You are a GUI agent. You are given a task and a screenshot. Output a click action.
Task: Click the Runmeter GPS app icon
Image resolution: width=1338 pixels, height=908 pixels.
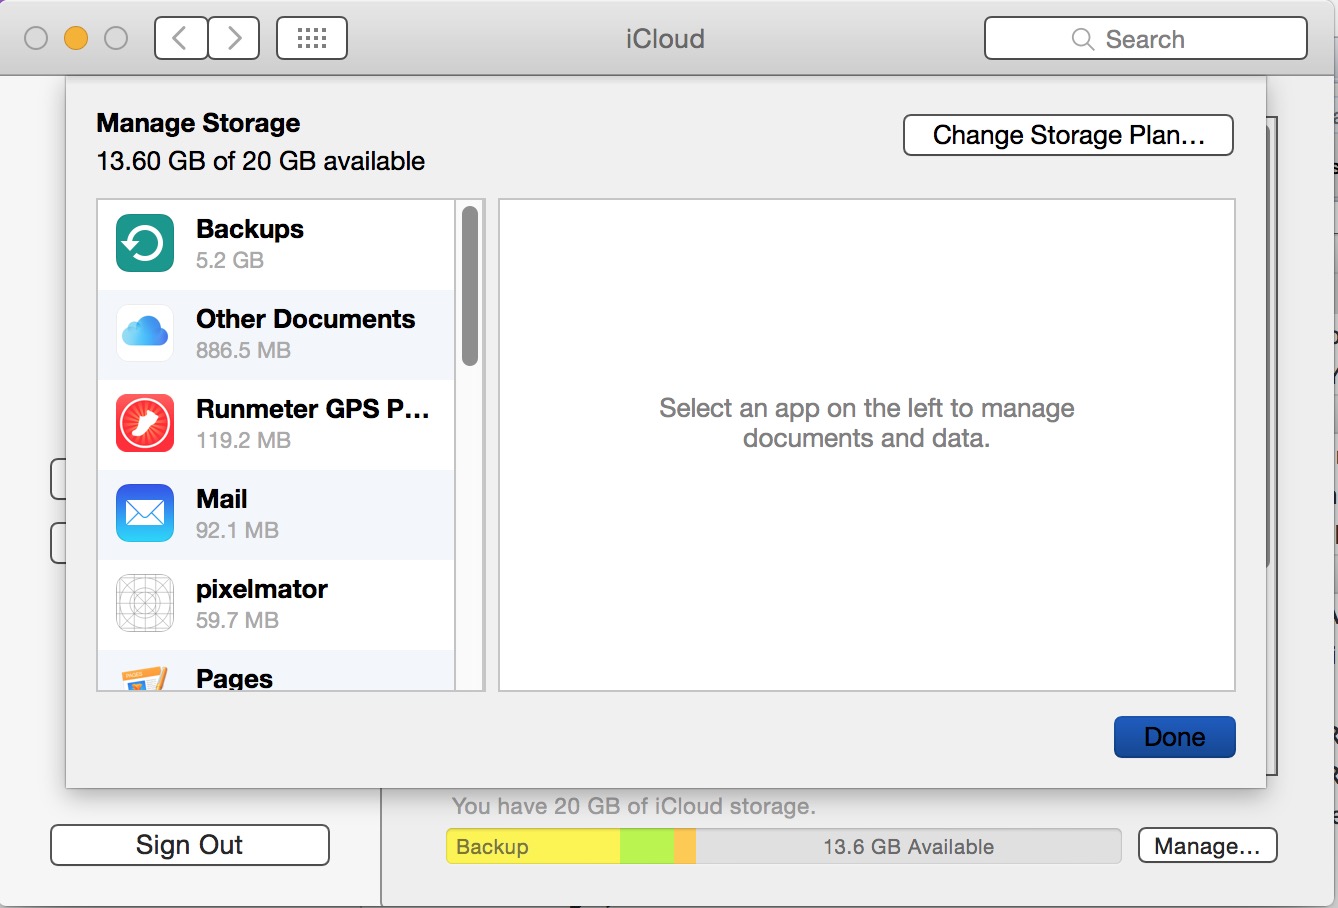click(x=145, y=423)
